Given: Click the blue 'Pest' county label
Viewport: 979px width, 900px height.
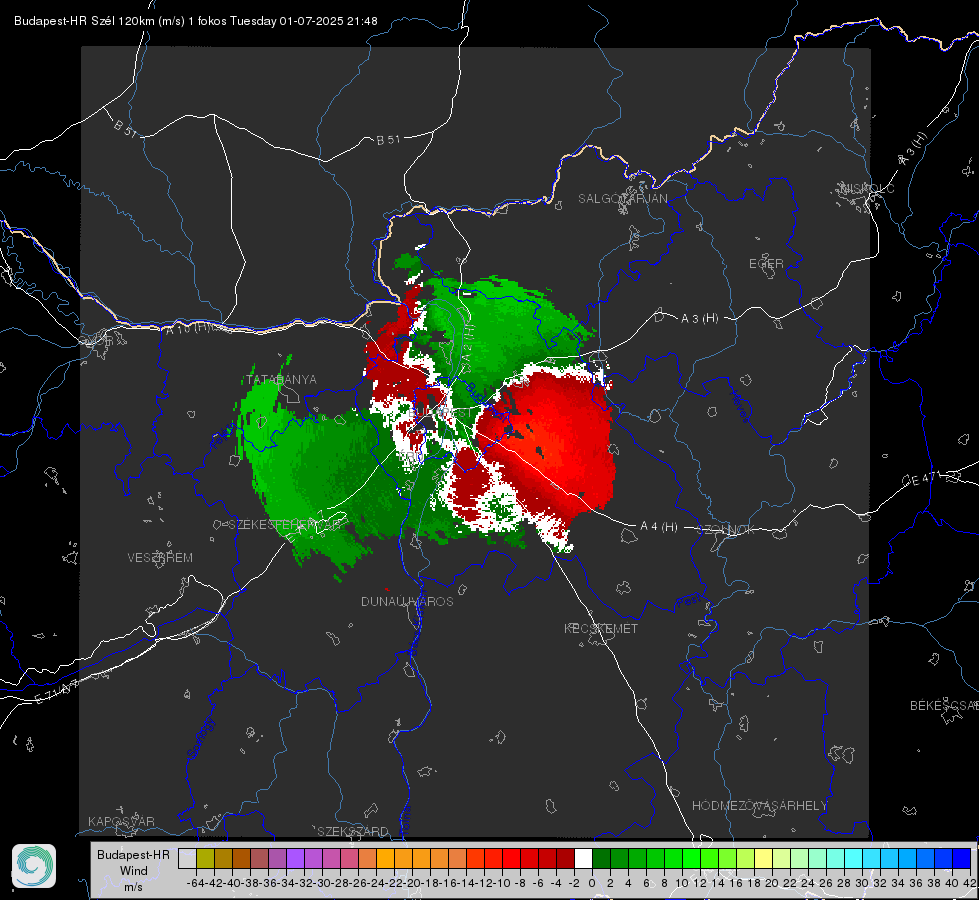Looking at the screenshot, I should (690, 602).
